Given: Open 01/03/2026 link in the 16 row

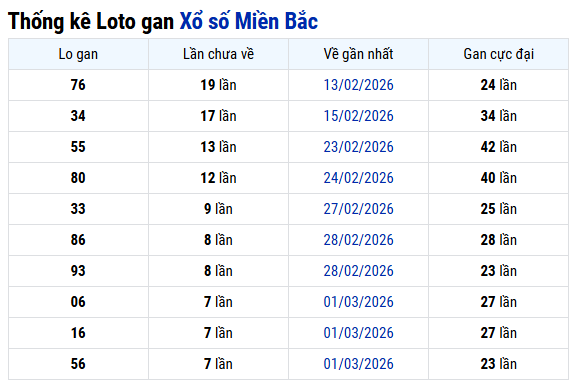Looking at the screenshot, I should pos(358,333).
